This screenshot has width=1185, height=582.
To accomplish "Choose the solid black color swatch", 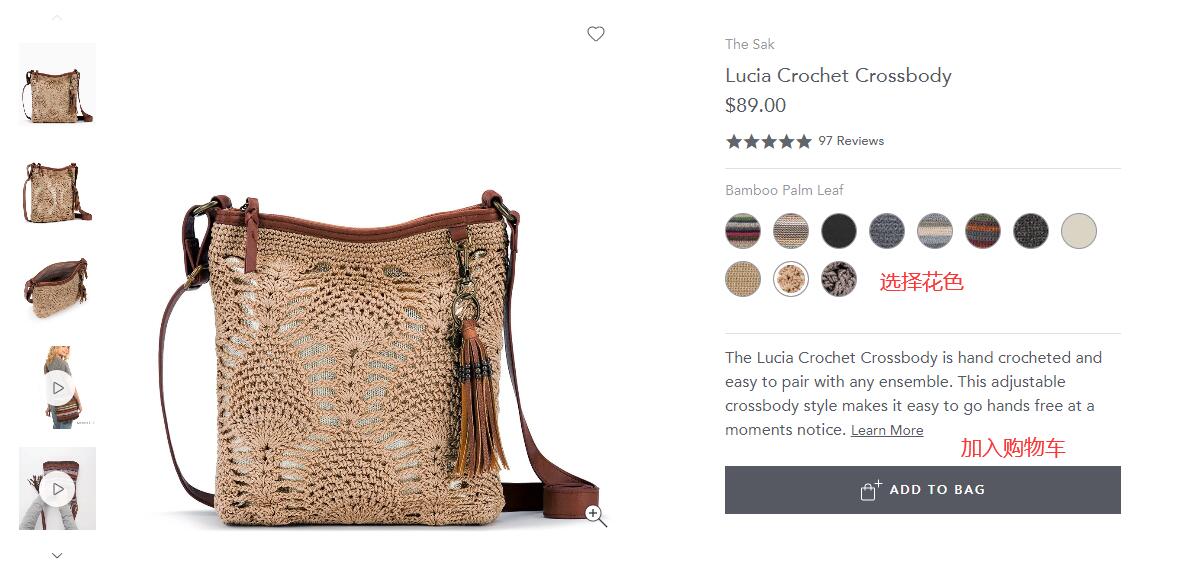I will coord(839,231).
